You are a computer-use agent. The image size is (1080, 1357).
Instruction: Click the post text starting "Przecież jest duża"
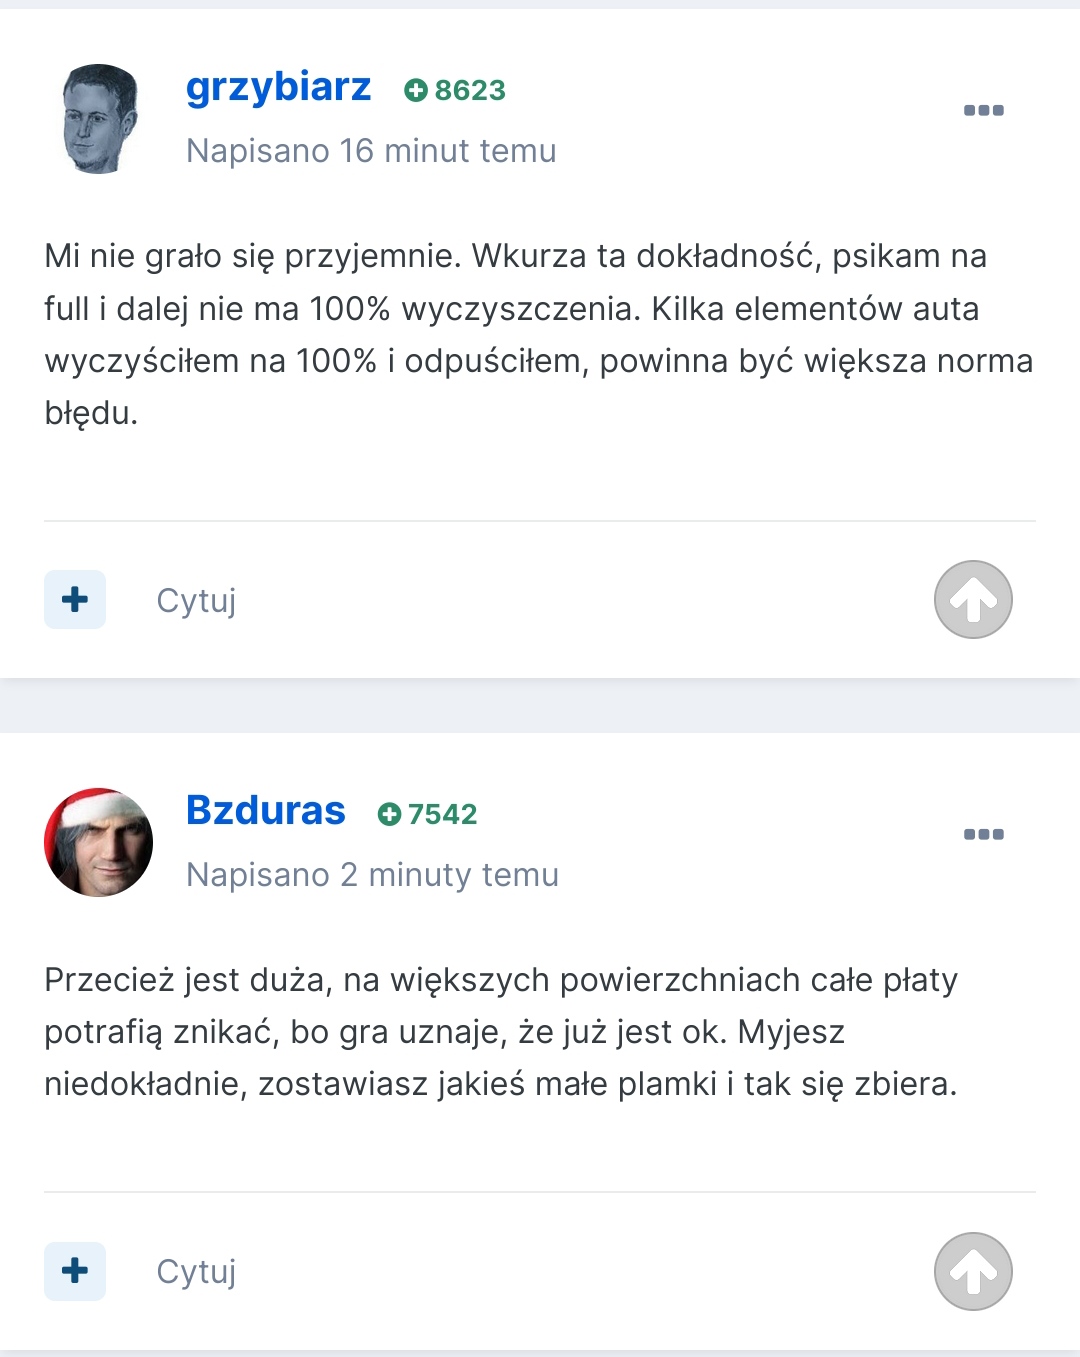click(500, 1032)
